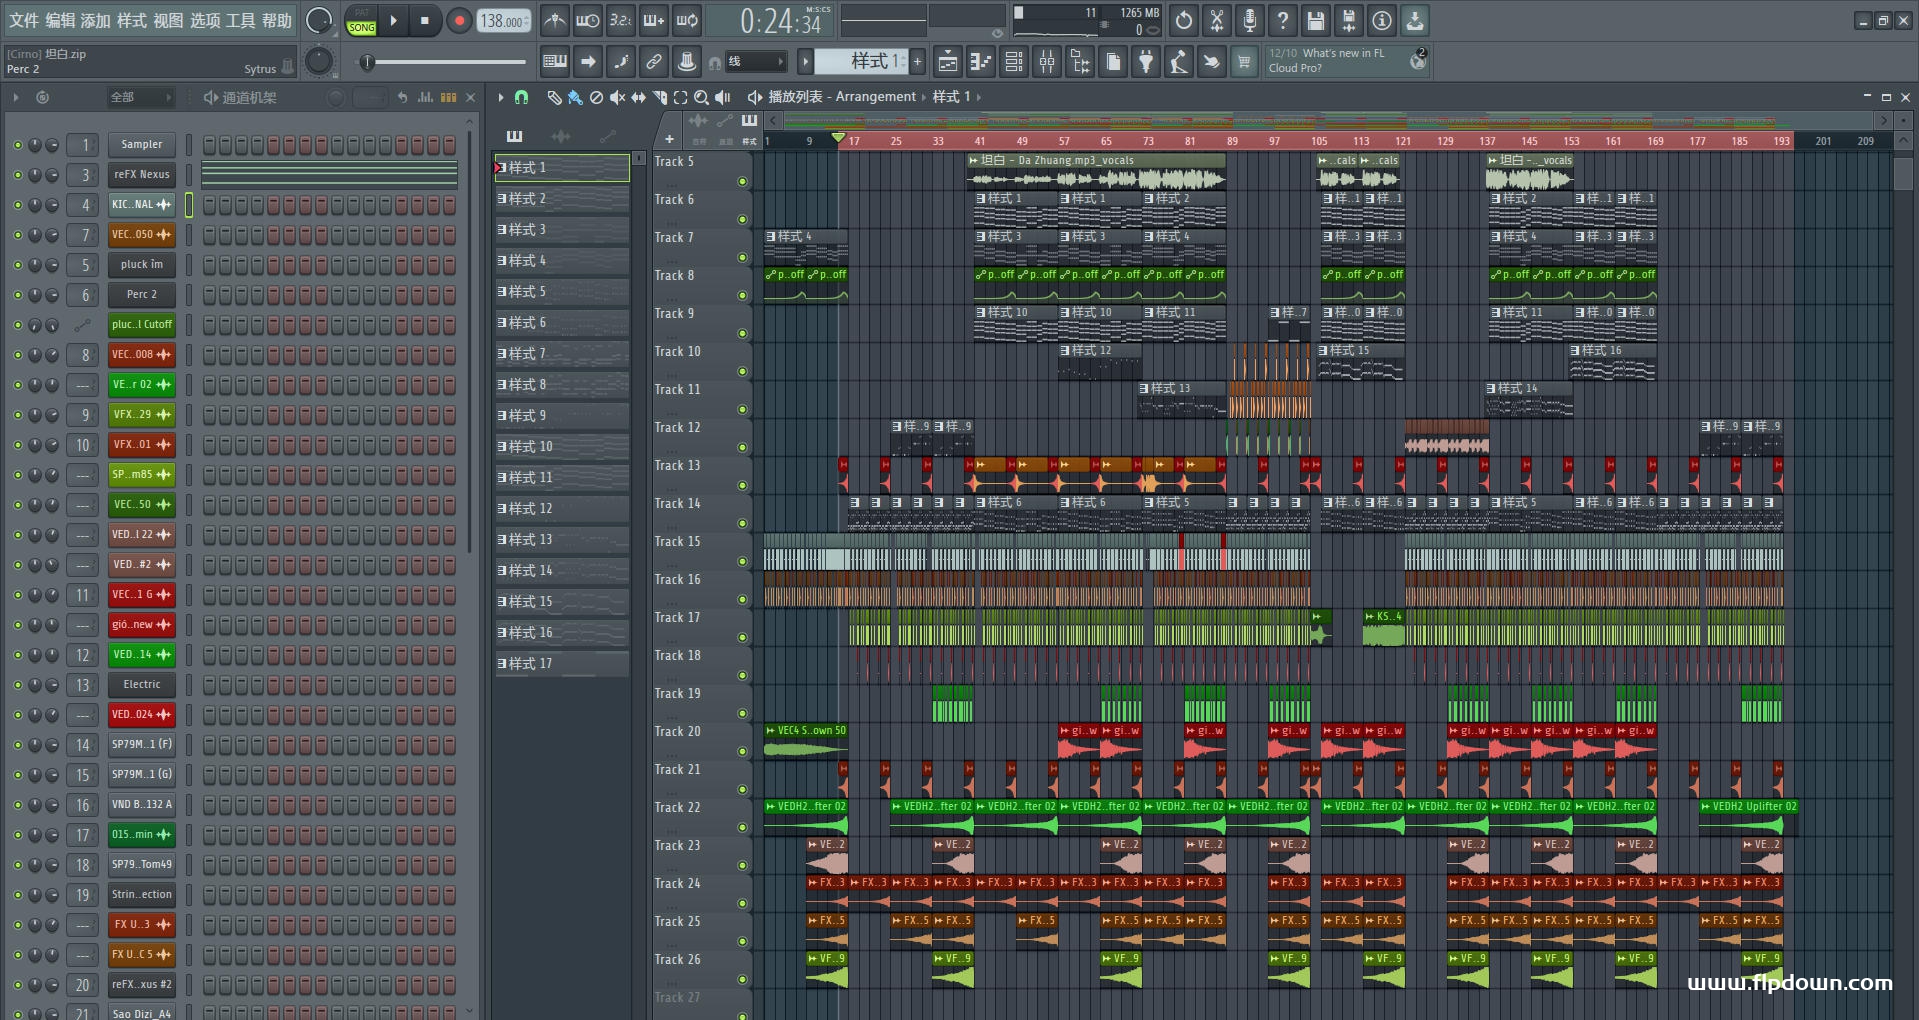Open the 全部 channel filter dropdown
This screenshot has height=1020, width=1919.
click(140, 97)
